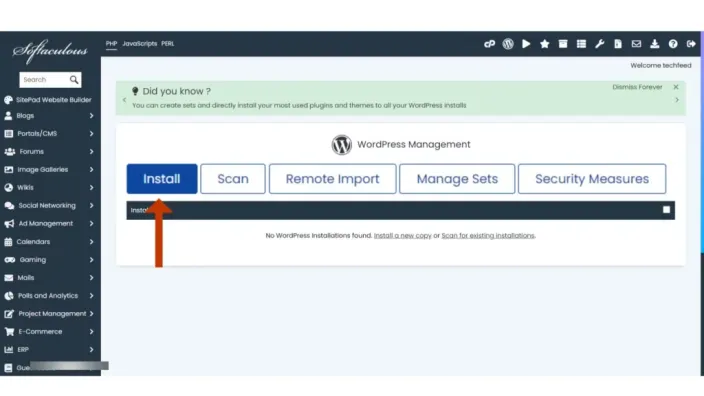The width and height of the screenshot is (704, 396).
Task: Expand the Portals/CMS category chevron
Action: click(91, 134)
